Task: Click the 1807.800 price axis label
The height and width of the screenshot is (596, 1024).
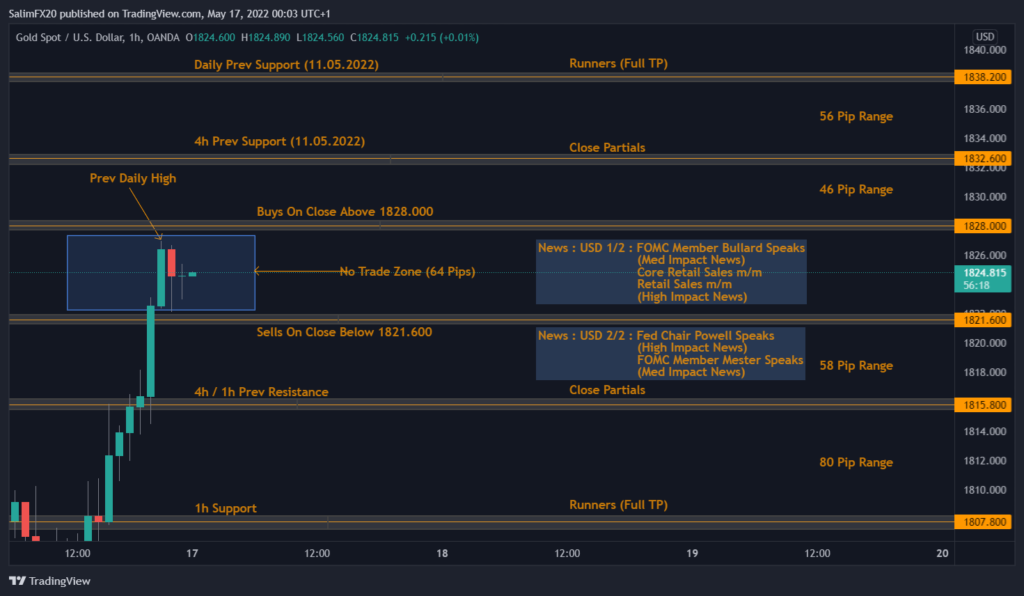Action: (985, 522)
